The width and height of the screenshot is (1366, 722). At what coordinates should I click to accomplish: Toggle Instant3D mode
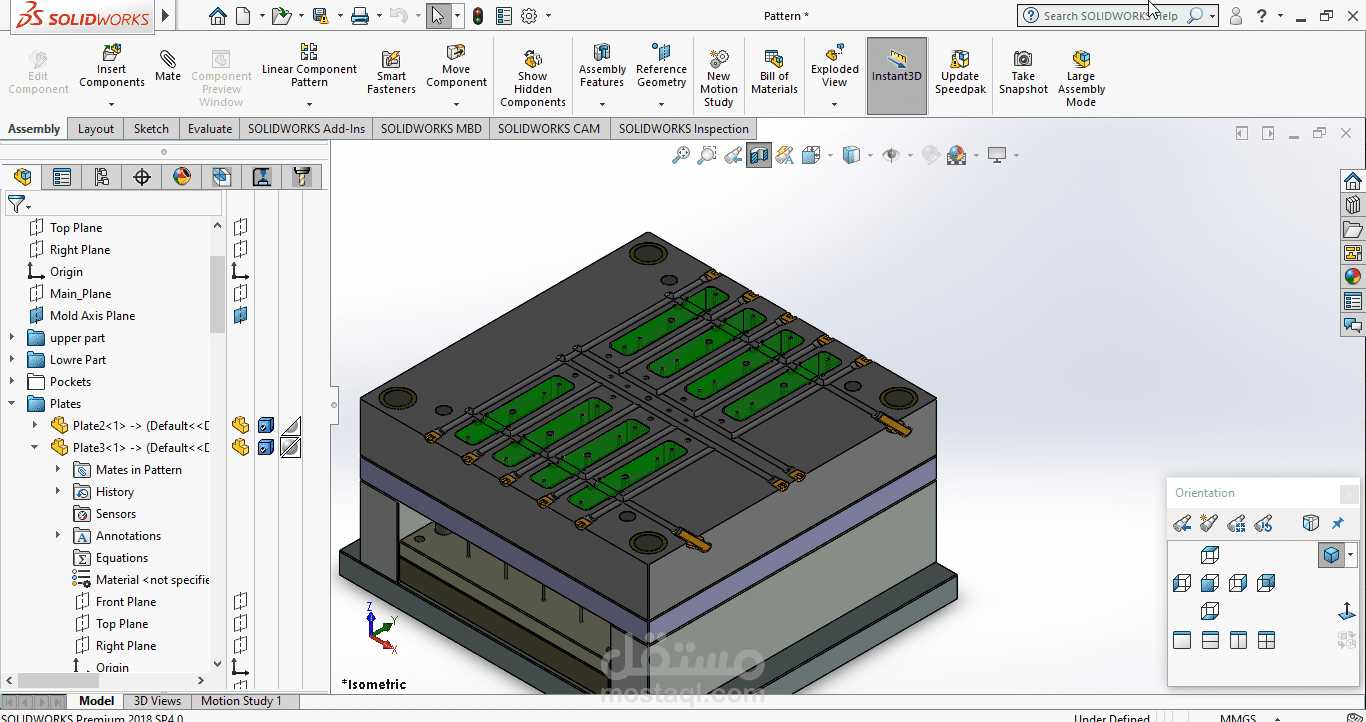(x=896, y=75)
